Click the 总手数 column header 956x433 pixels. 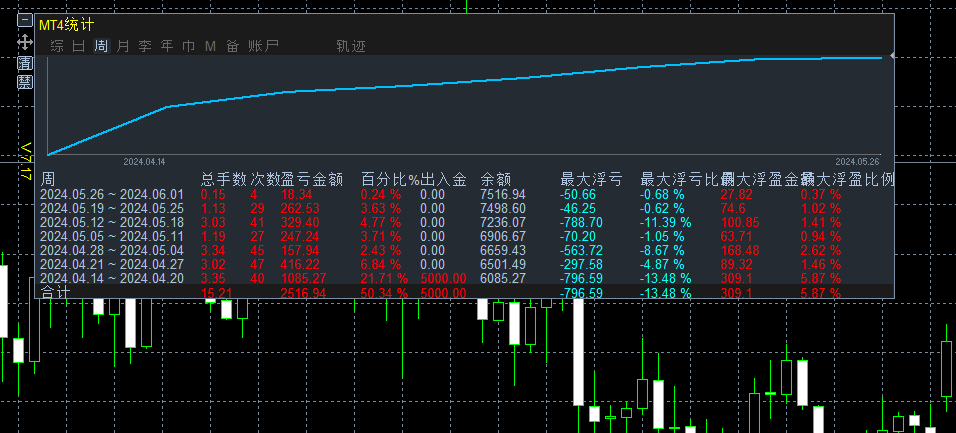click(224, 179)
